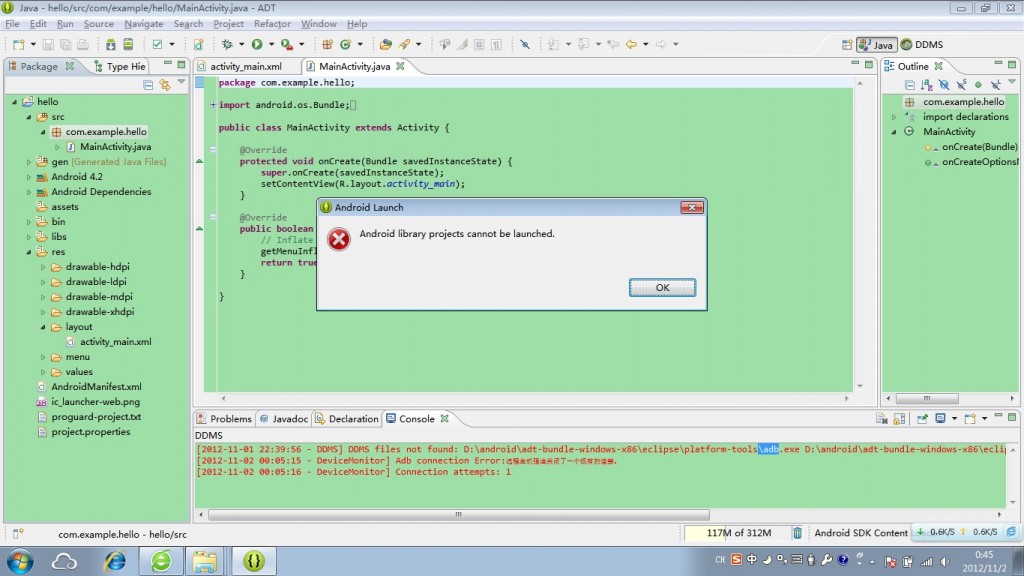The image size is (1024, 576).
Task: Open Internet Explorer from taskbar
Action: (x=115, y=561)
